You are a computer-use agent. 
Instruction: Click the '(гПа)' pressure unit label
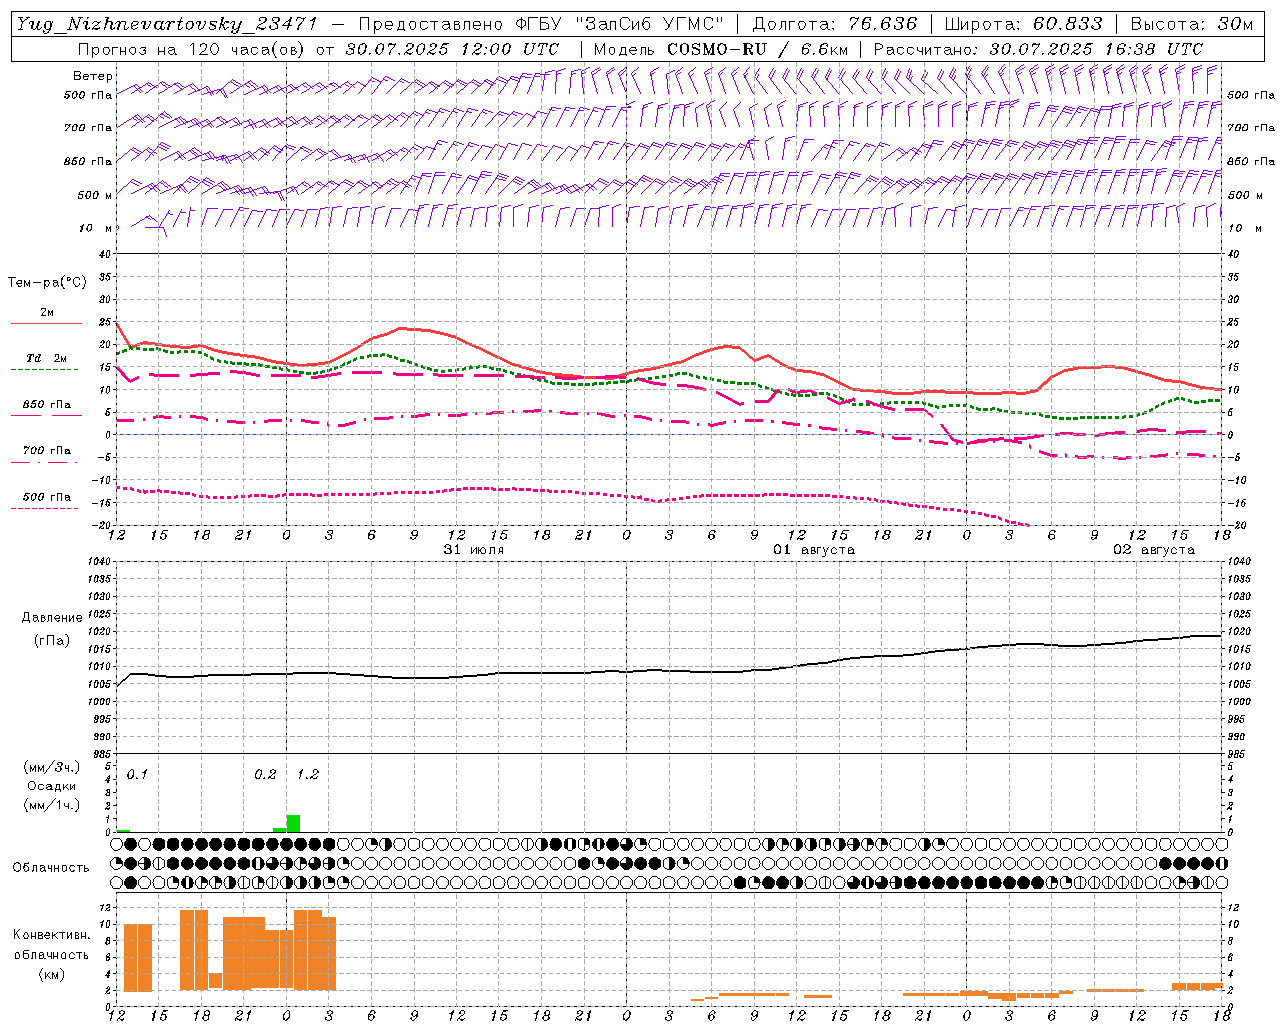[52, 641]
